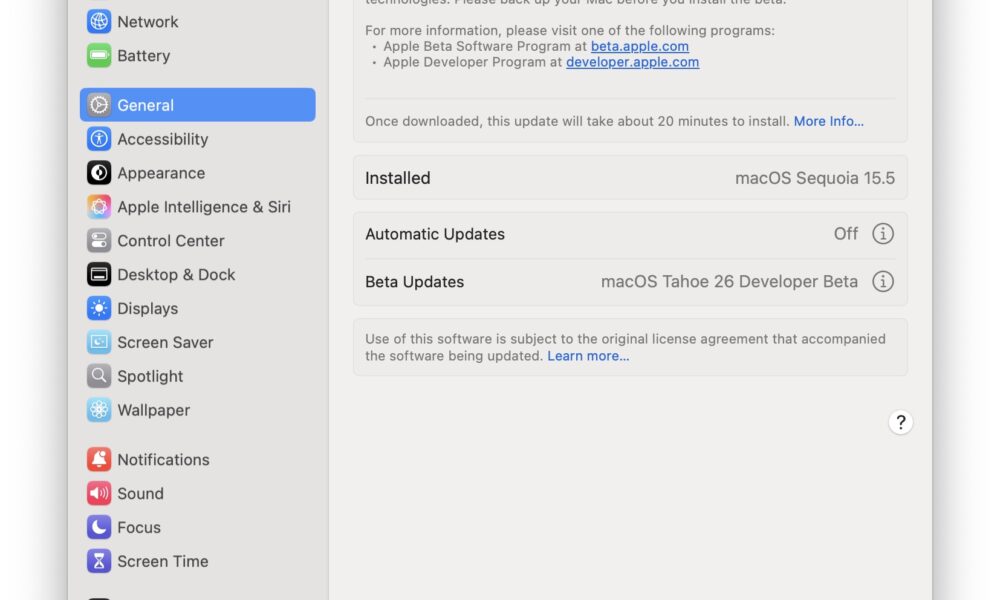Open Accessibility settings
This screenshot has height=600, width=1000.
click(198, 139)
